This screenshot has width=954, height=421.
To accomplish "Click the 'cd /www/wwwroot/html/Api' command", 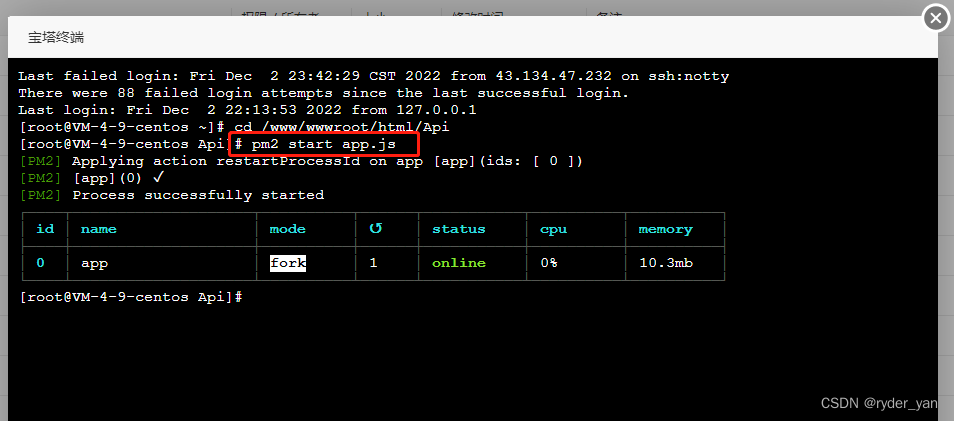I will click(x=342, y=127).
